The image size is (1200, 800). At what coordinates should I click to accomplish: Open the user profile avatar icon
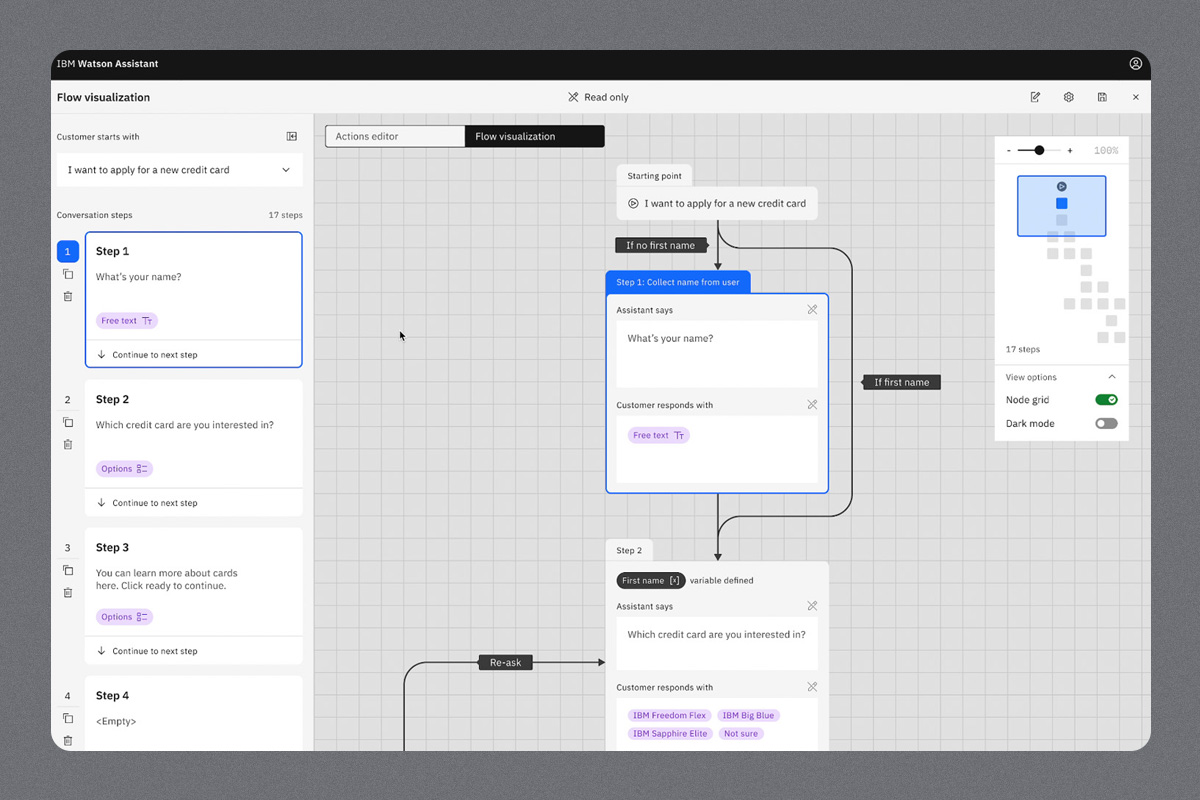tap(1135, 63)
